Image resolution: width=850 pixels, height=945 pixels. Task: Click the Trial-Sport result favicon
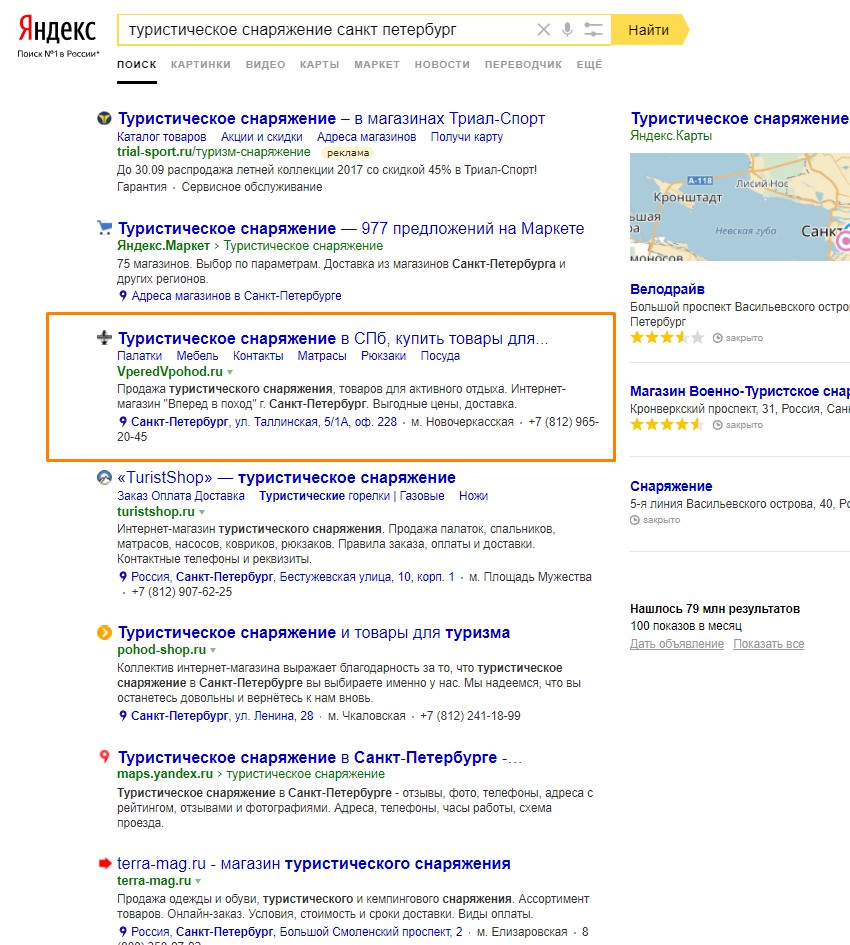(103, 118)
